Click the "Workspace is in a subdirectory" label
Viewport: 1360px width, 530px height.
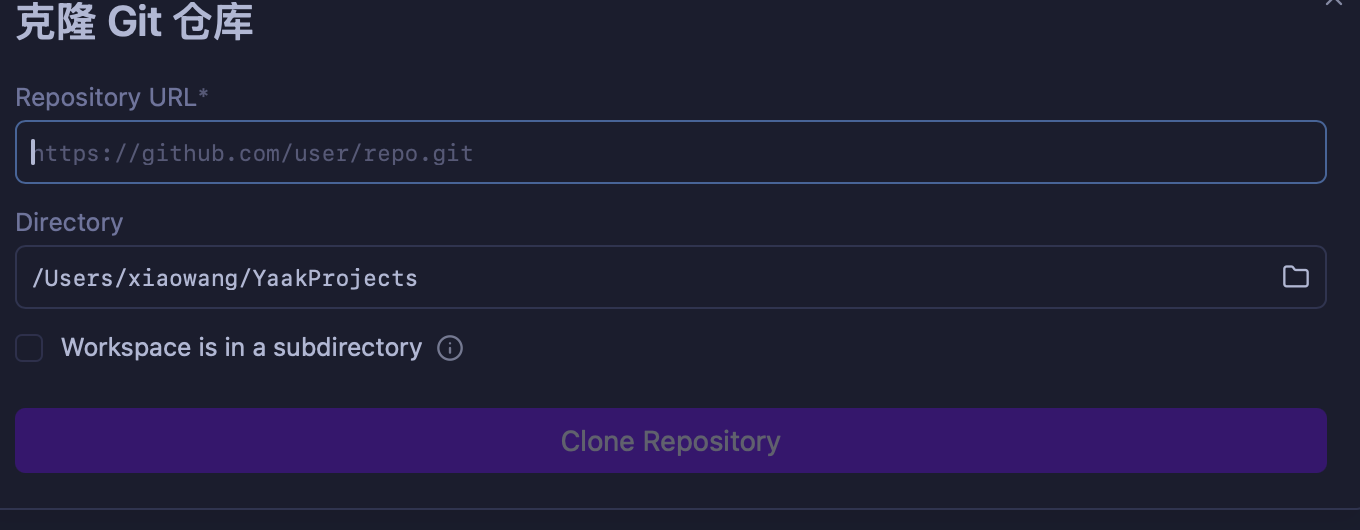(241, 348)
